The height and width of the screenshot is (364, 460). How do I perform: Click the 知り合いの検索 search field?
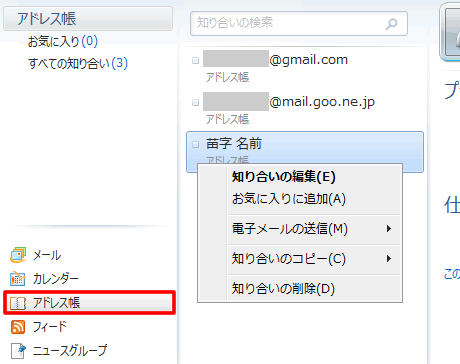click(299, 23)
